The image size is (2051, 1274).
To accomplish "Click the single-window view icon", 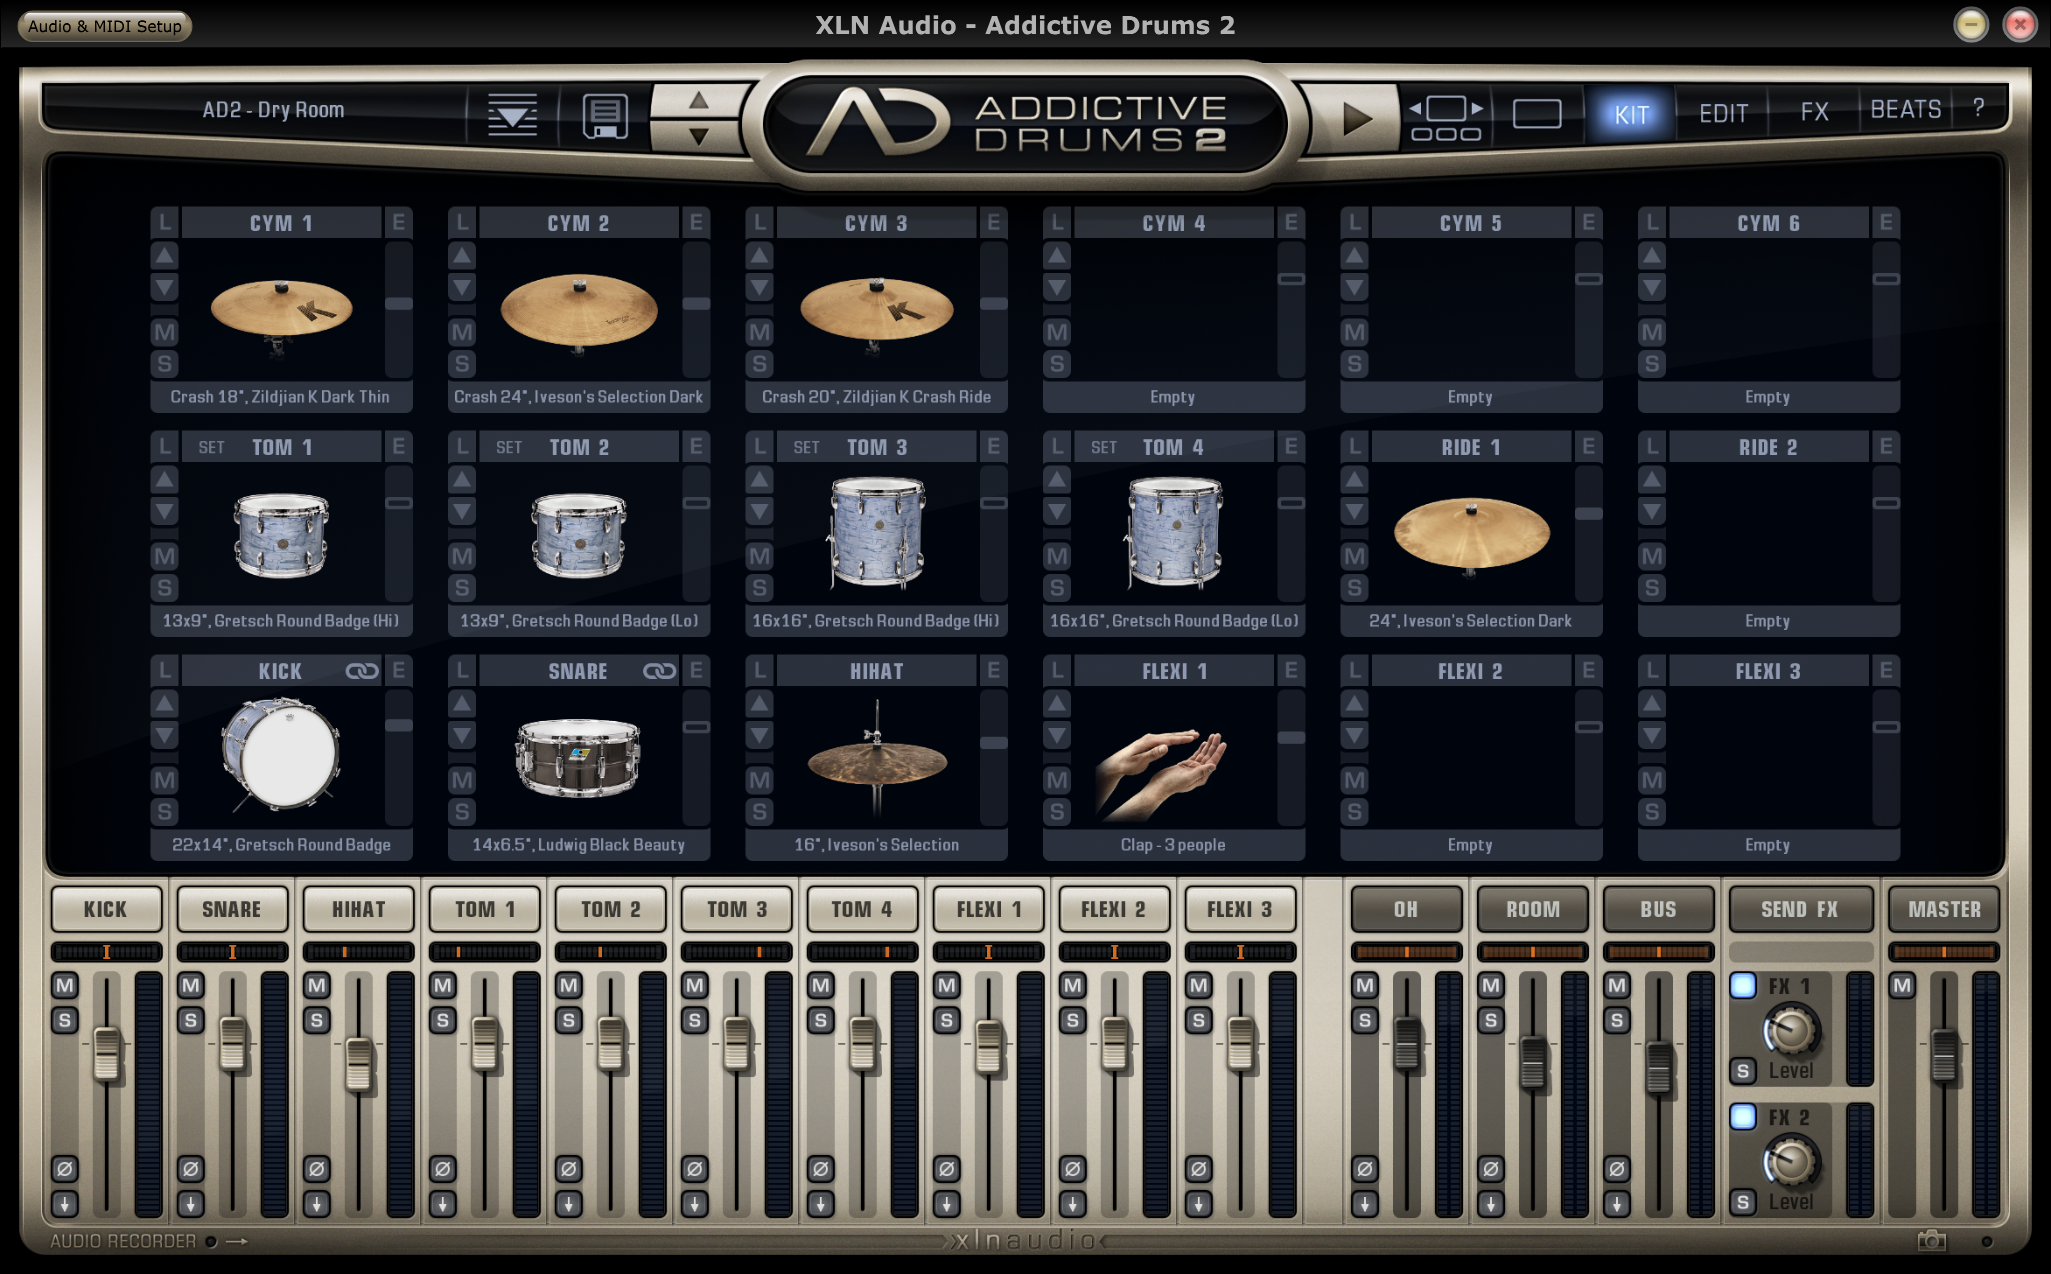I will [x=1537, y=114].
